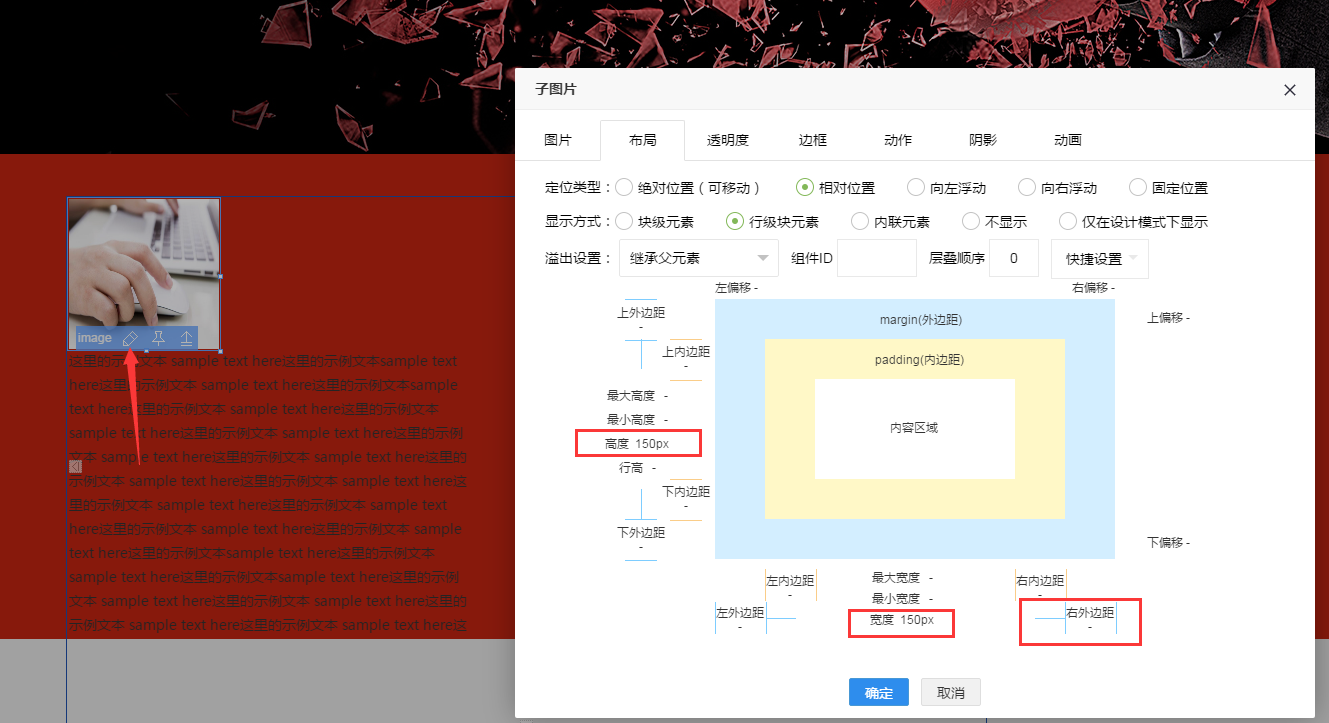Click the 确定 button
This screenshot has height=723, width=1329.
878,693
